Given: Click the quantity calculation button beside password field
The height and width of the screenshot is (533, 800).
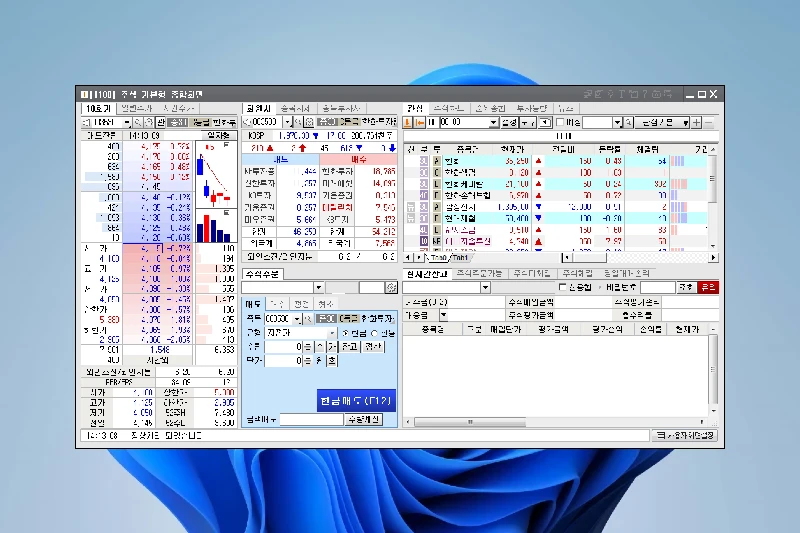Looking at the screenshot, I should point(364,419).
